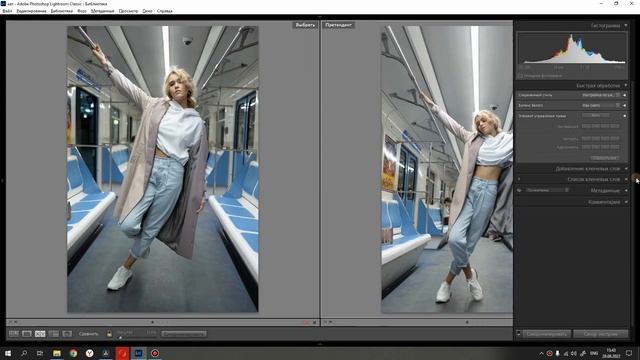Toggle the link focus padlock icon
This screenshot has width=640, height=360.
click(x=109, y=334)
